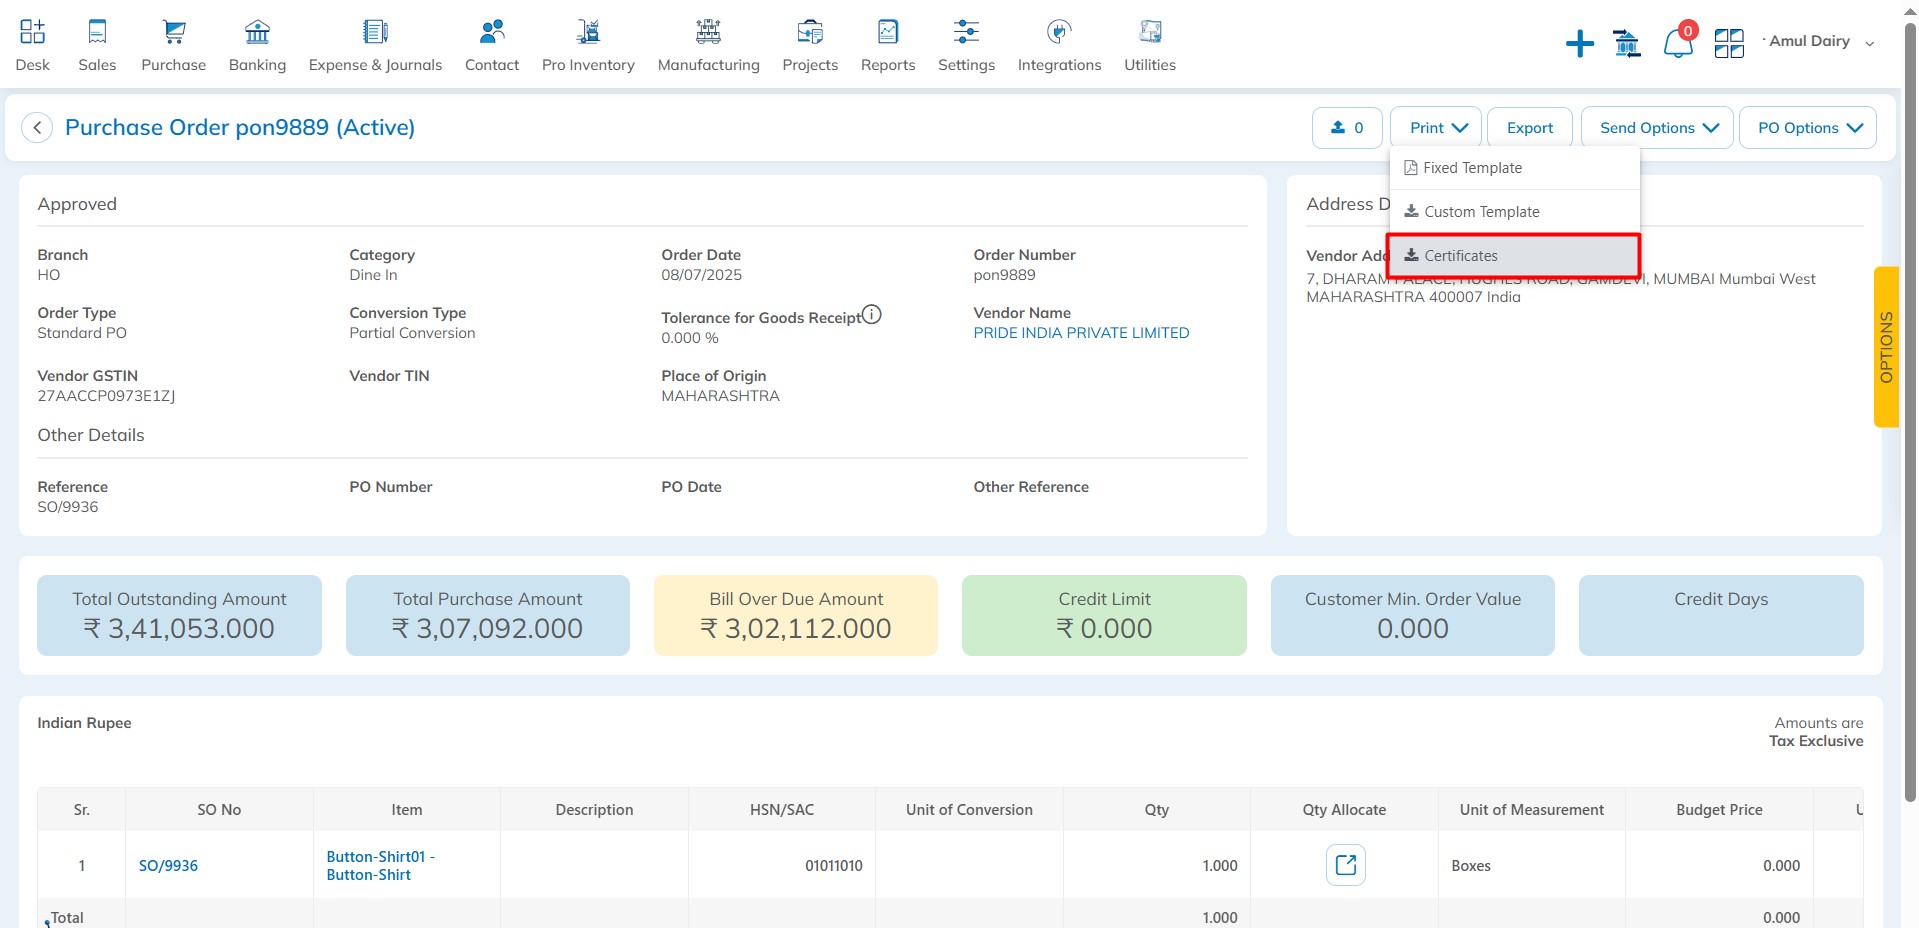Select Certificates from Print menu
Image resolution: width=1919 pixels, height=928 pixels.
coord(1514,256)
